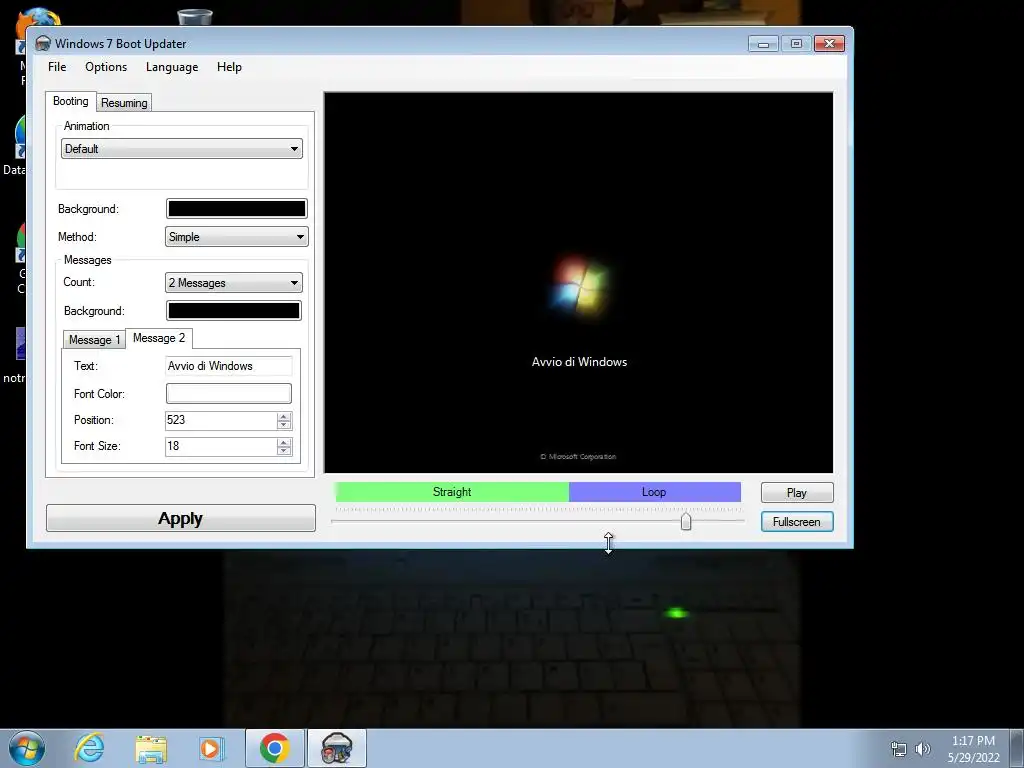
Task: Switch to the Resuming tab
Action: click(x=124, y=103)
